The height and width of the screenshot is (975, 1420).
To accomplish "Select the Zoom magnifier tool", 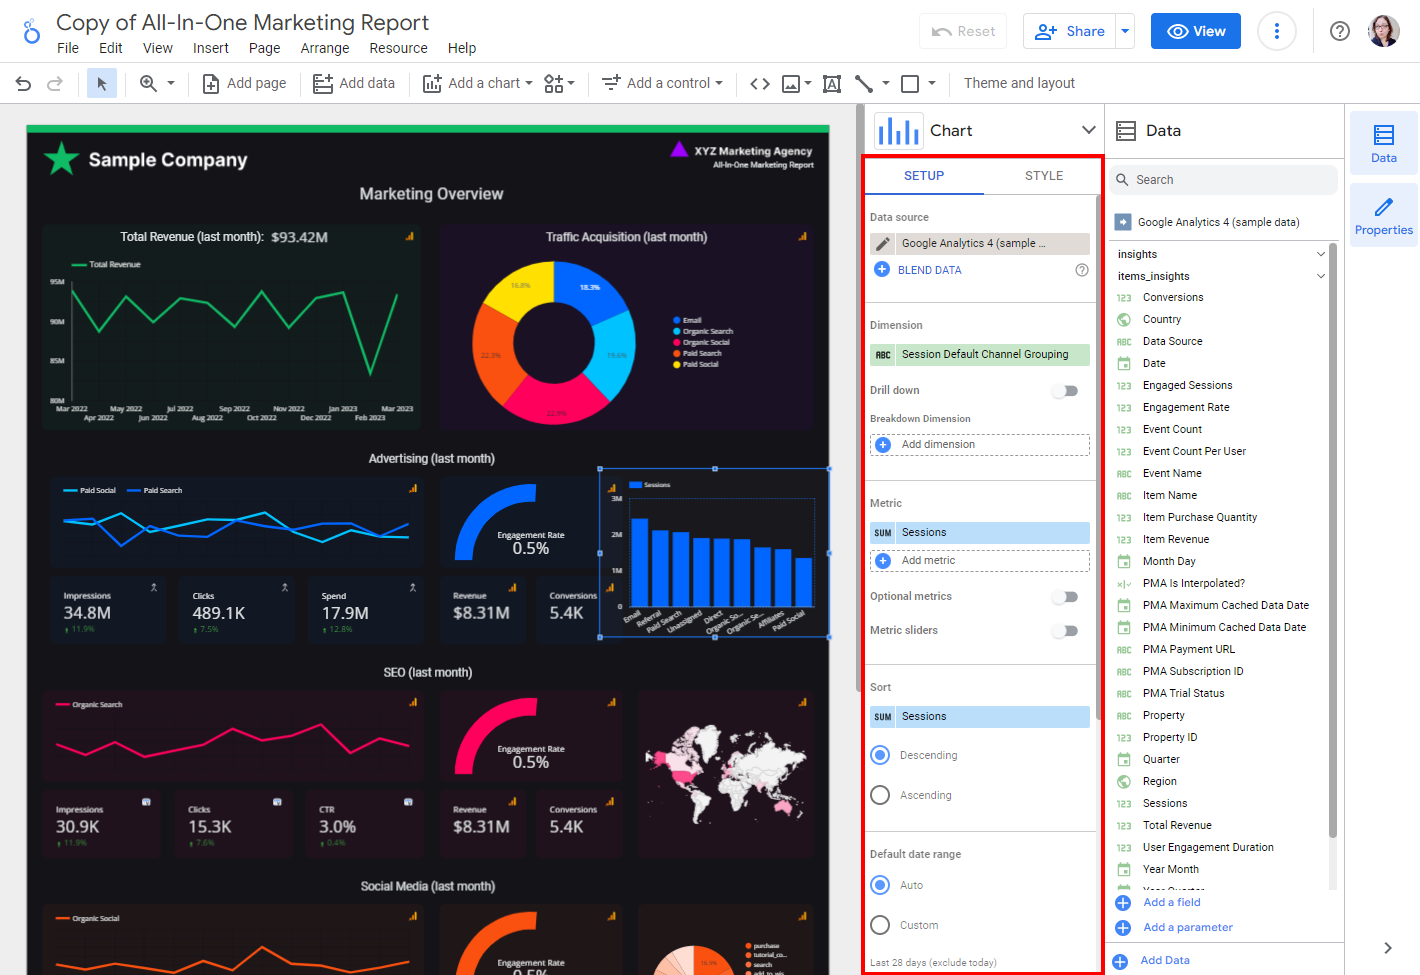I will pos(149,83).
